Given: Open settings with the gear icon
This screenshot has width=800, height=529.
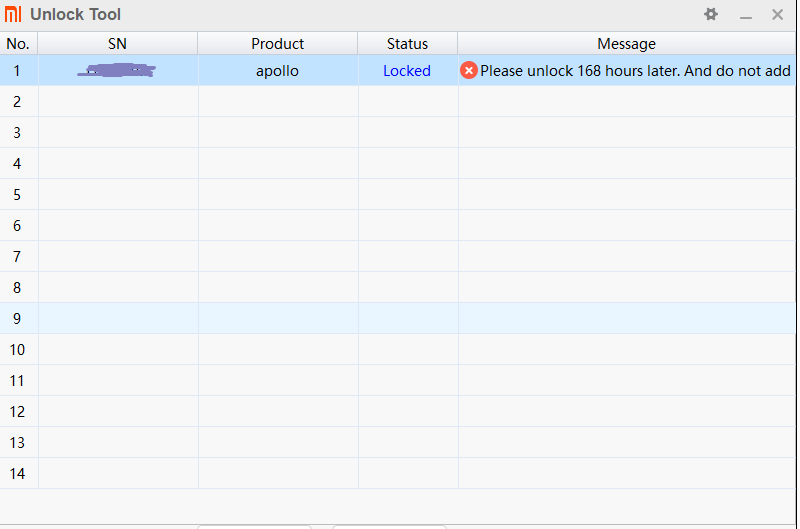Looking at the screenshot, I should click(x=711, y=14).
